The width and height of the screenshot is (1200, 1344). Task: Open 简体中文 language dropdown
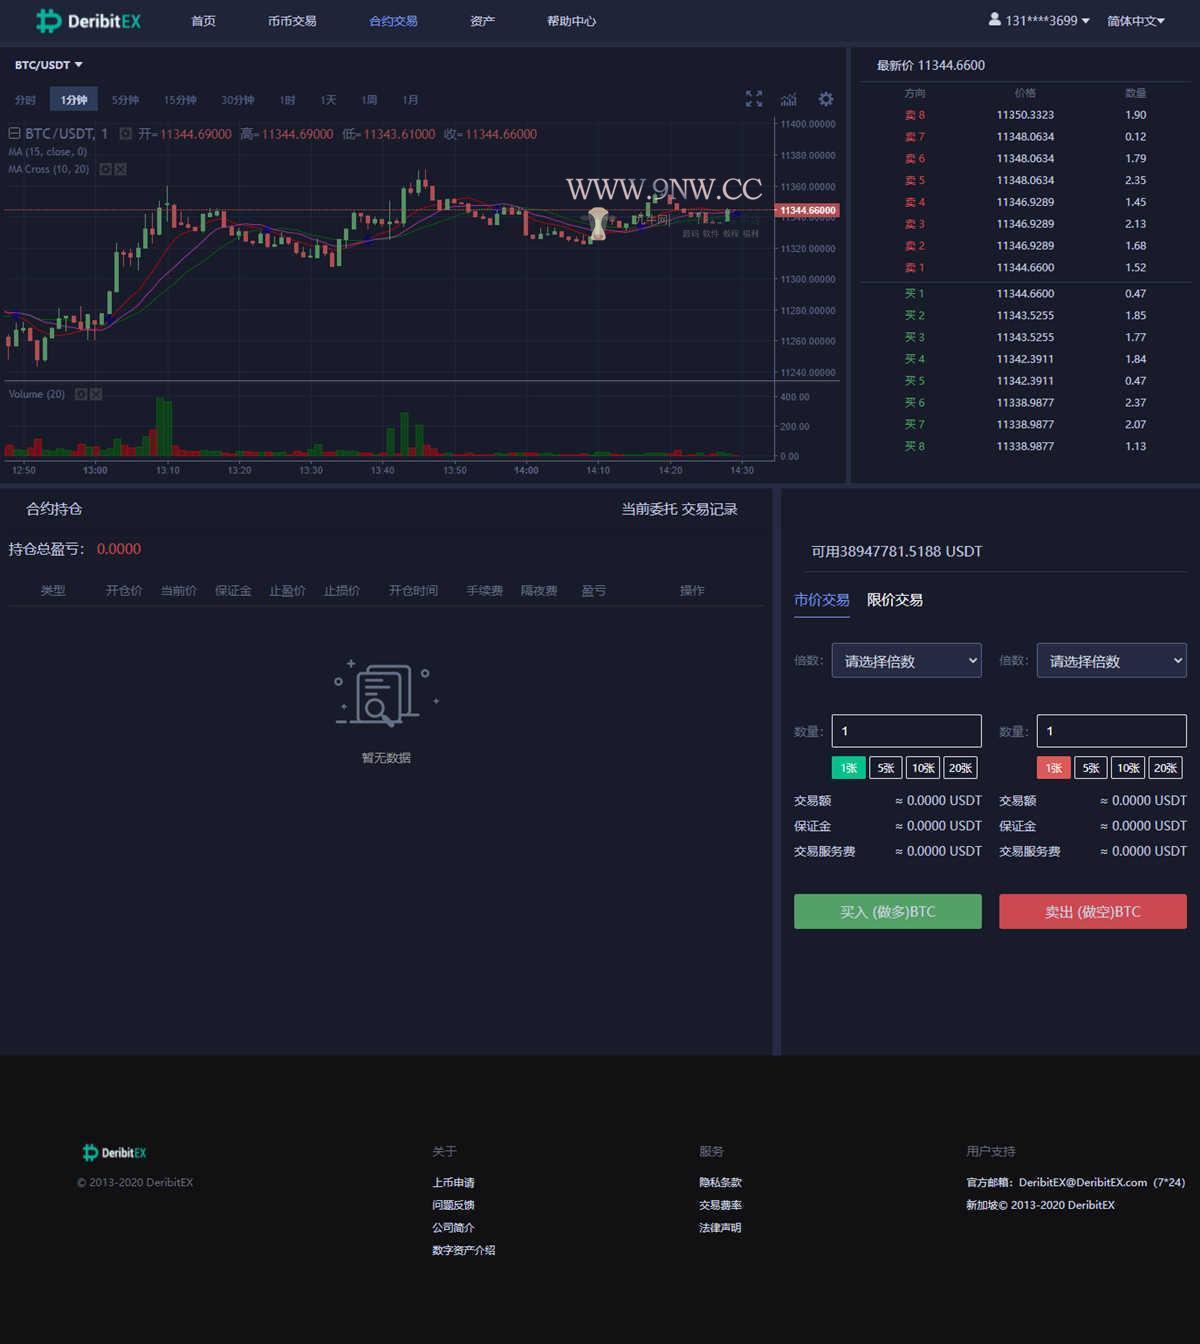tap(1135, 21)
